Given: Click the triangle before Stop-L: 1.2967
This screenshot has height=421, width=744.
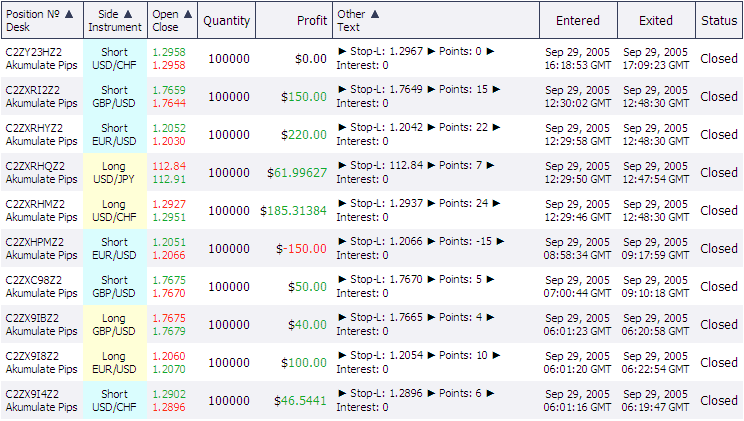Looking at the screenshot, I should click(342, 51).
